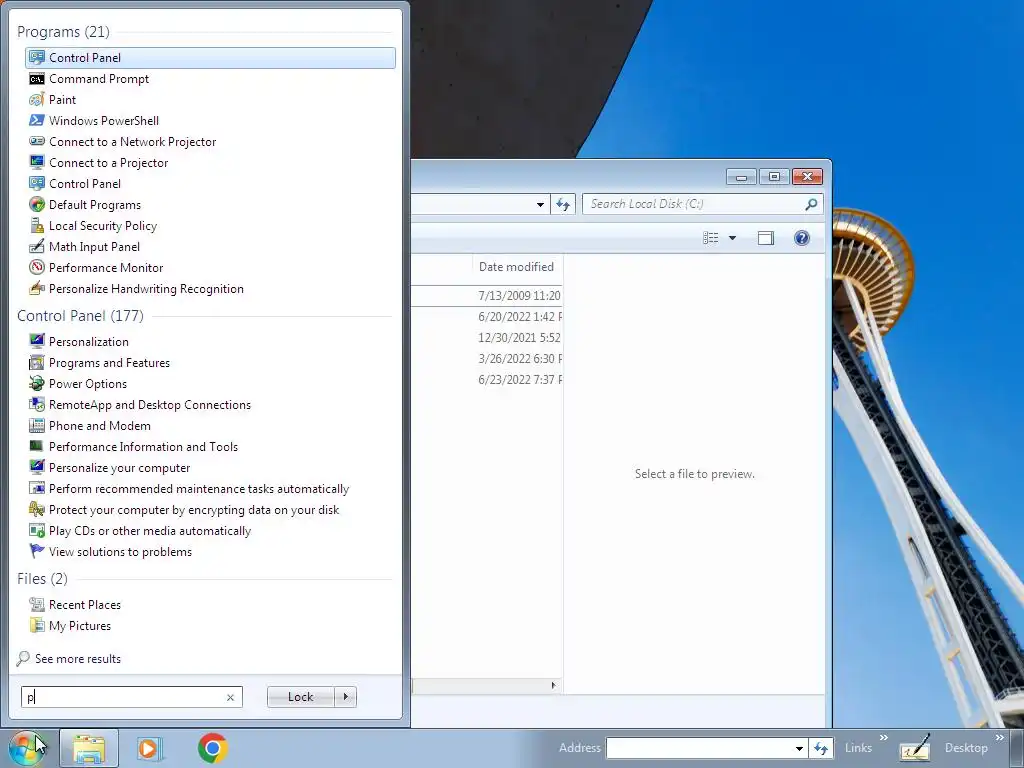Open Power Options
This screenshot has width=1024, height=768.
(x=88, y=383)
